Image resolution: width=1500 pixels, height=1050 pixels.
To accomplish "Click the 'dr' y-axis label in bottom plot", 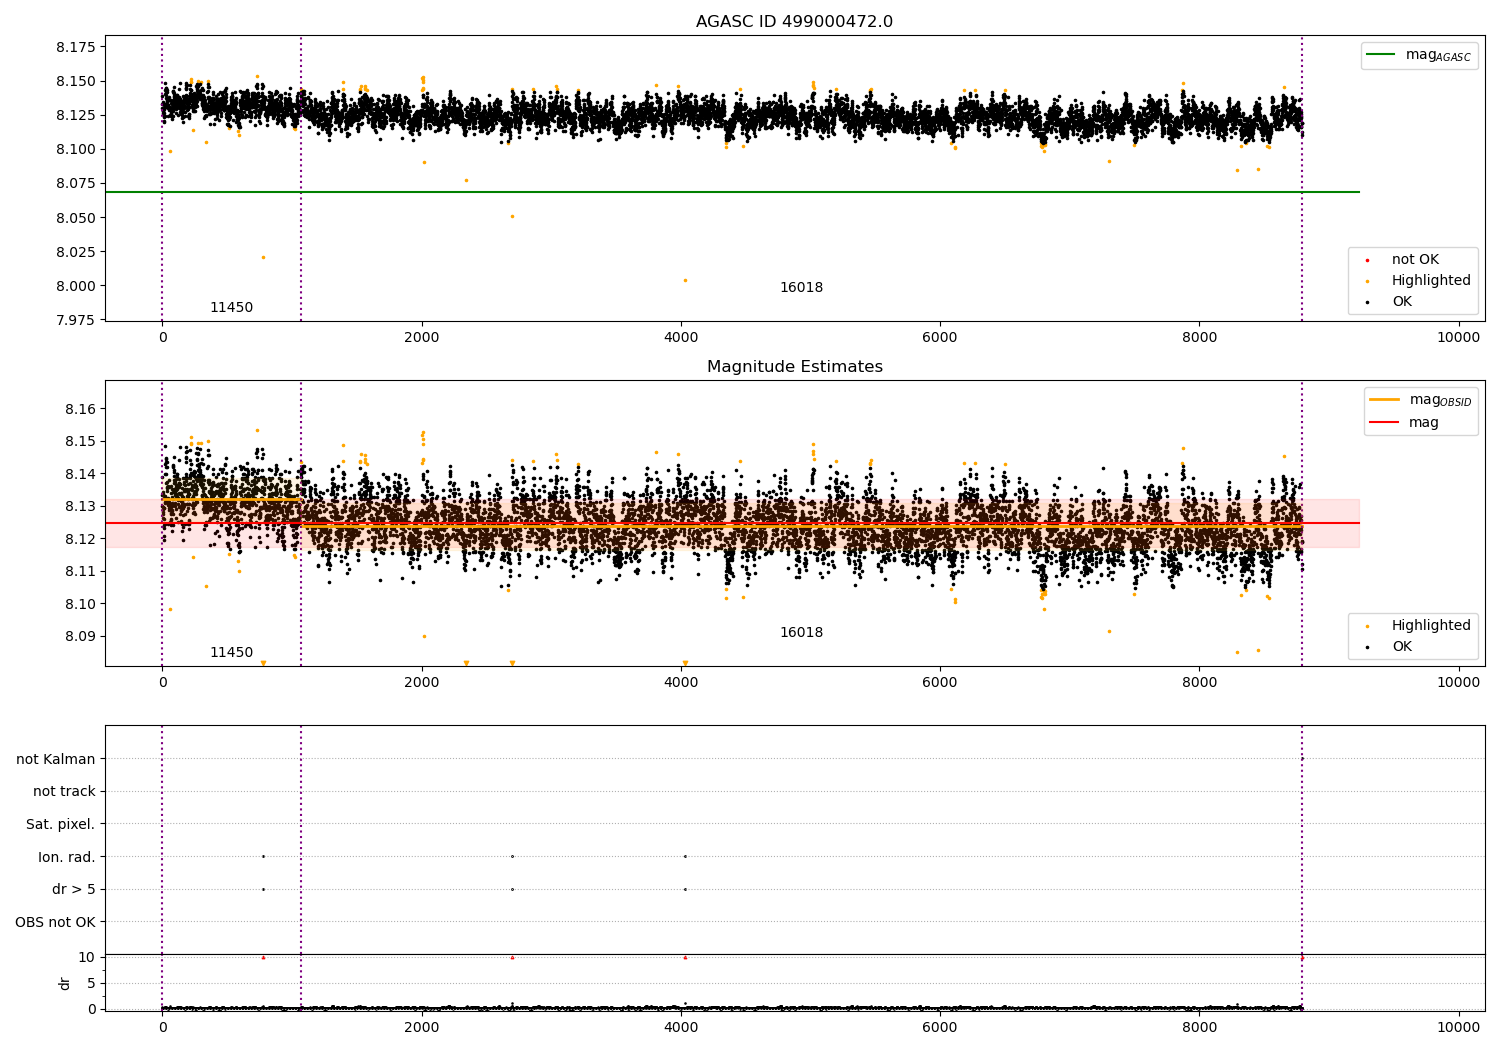I will click(65, 983).
